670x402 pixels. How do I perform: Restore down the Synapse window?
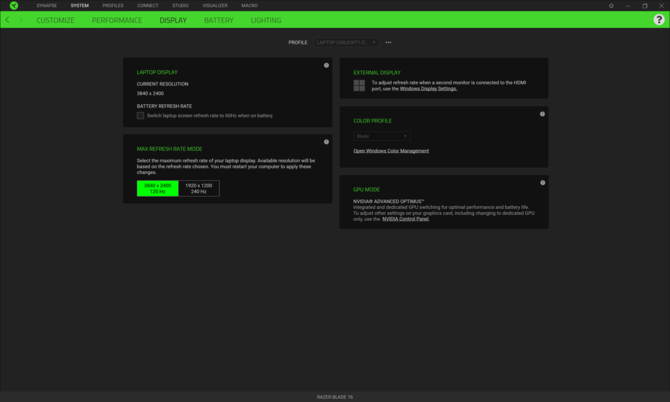point(645,6)
